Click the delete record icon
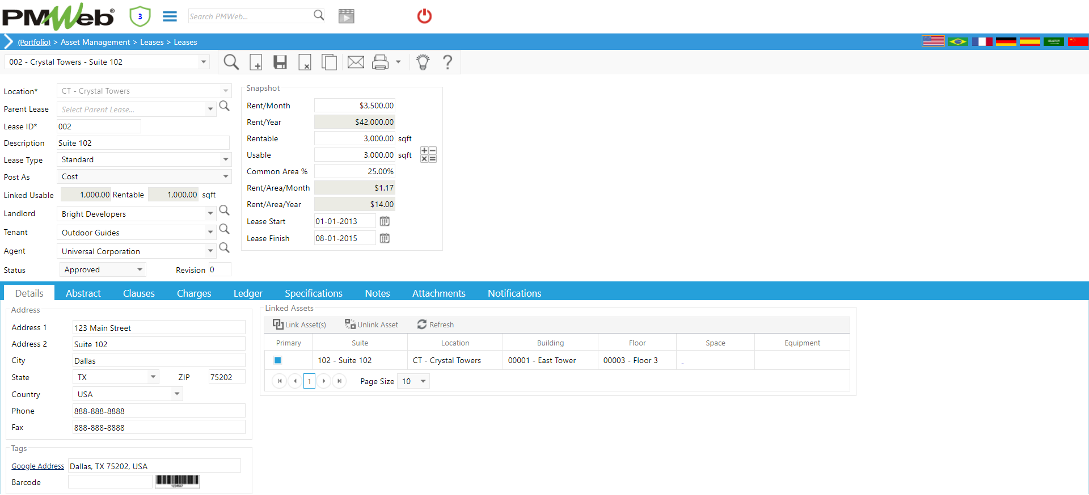Screen dimensions: 1089x495 [x=304, y=62]
